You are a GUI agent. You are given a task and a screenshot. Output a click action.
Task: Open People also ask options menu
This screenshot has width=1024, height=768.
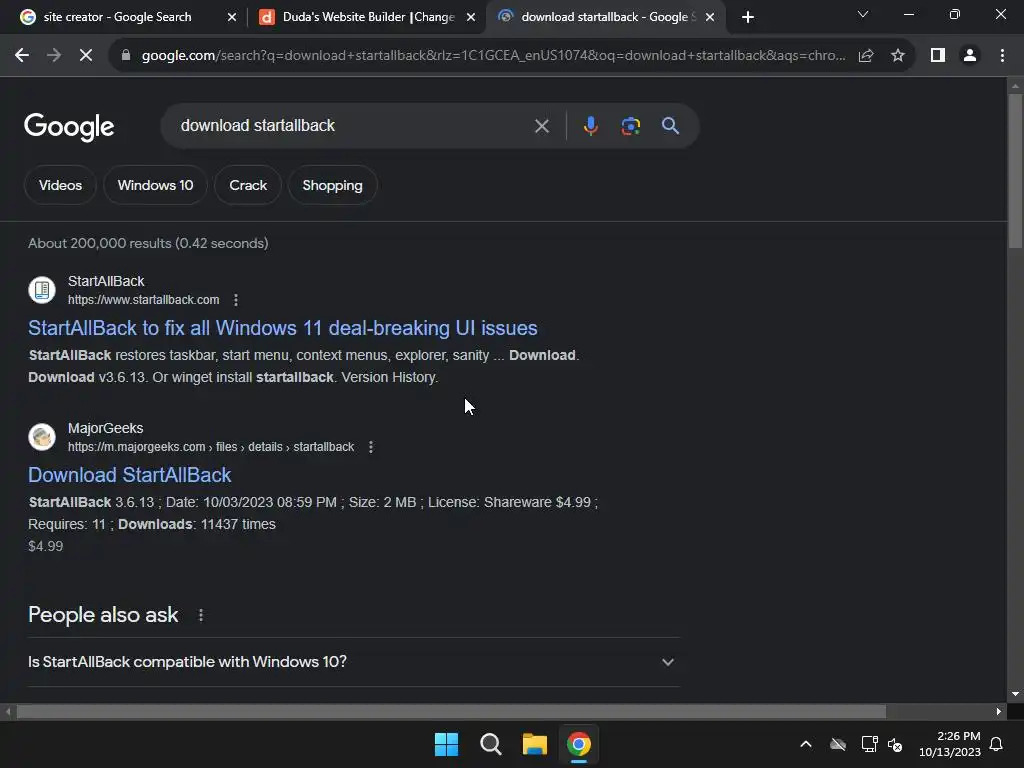tap(201, 615)
